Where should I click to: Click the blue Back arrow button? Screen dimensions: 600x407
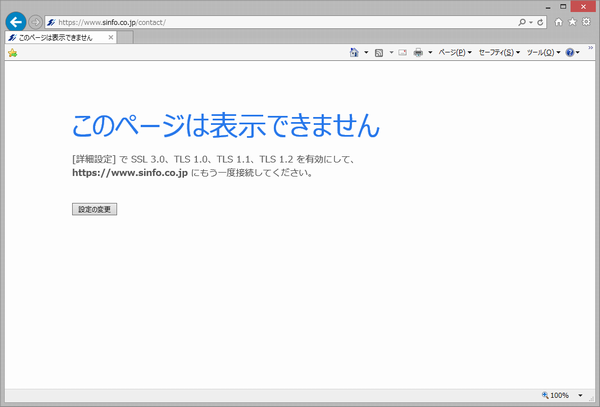click(16, 22)
